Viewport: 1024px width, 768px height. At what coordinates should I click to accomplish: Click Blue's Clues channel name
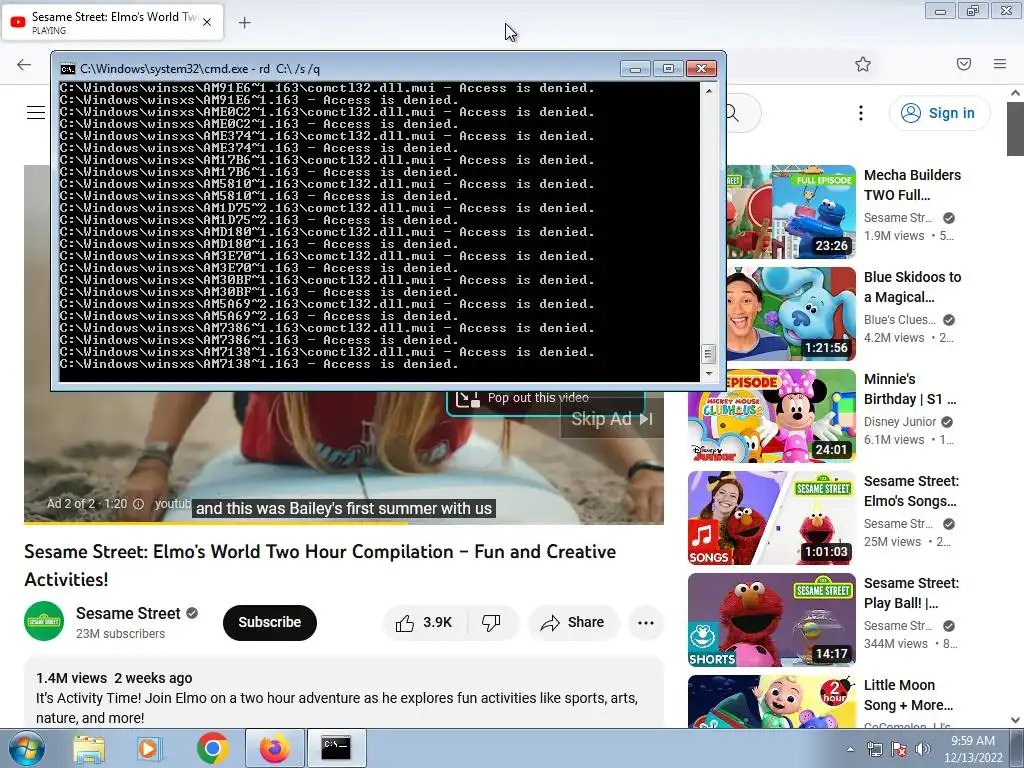(900, 320)
